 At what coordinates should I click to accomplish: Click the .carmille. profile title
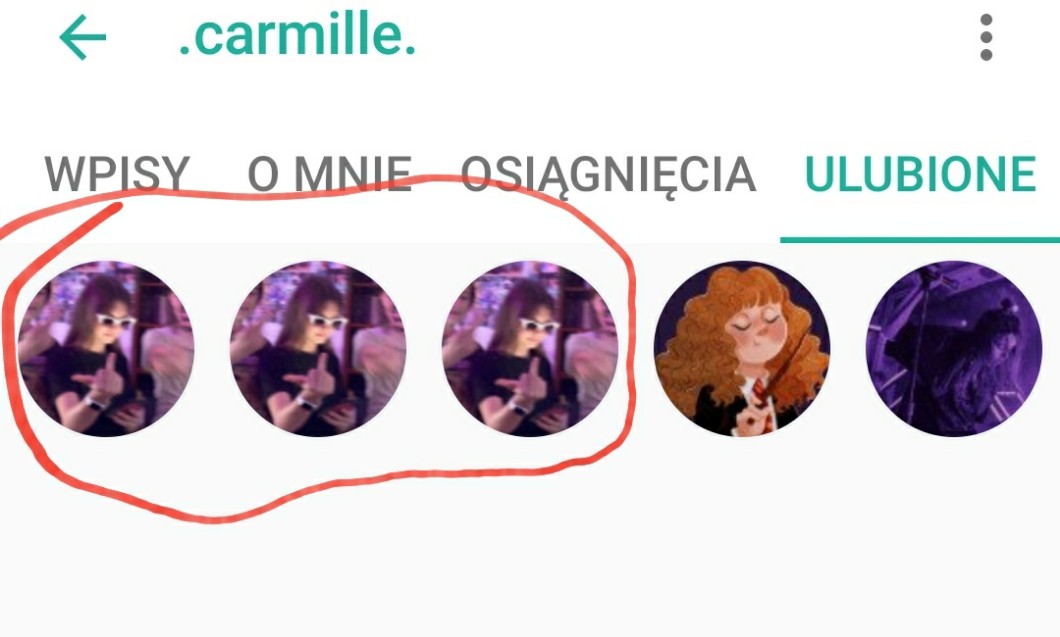tap(297, 35)
